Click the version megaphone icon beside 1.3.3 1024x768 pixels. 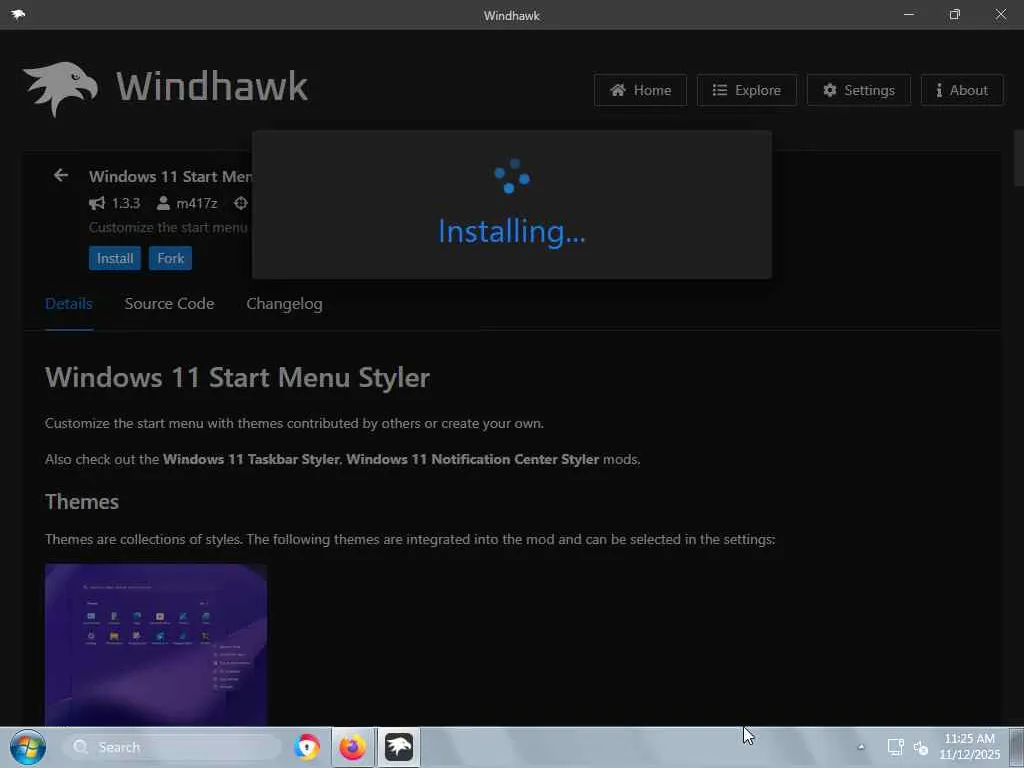97,203
